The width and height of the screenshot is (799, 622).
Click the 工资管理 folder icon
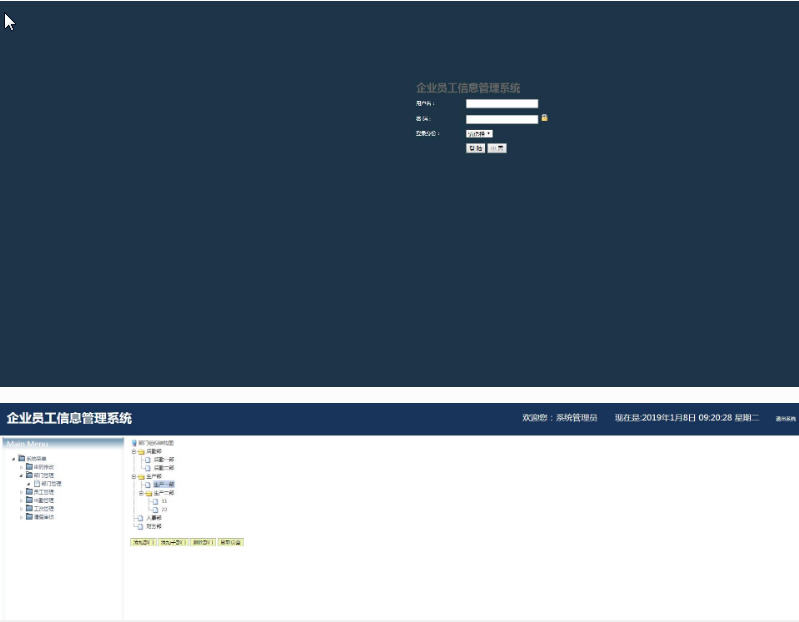click(x=29, y=508)
